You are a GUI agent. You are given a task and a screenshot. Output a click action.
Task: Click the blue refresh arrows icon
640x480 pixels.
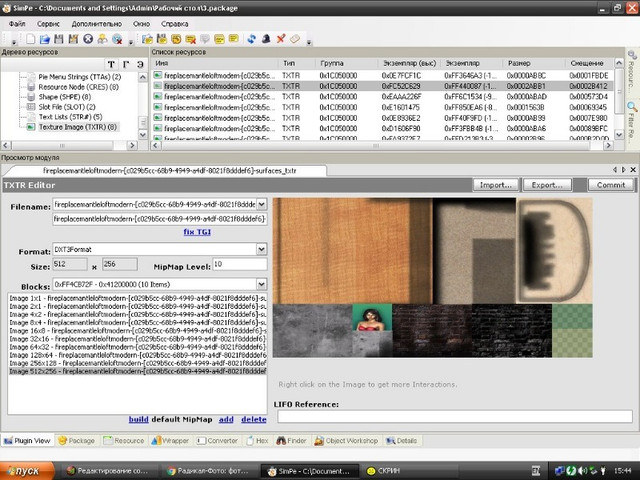point(252,39)
